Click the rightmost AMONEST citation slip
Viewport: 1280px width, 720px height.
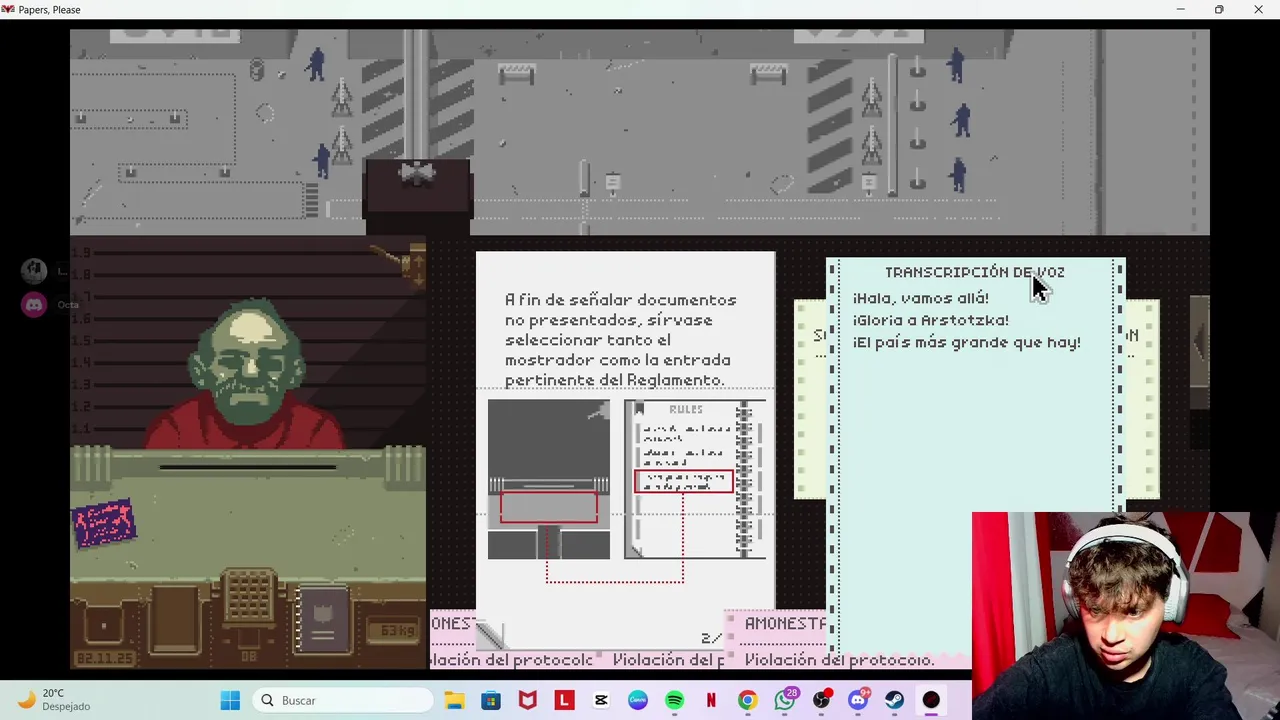click(x=785, y=623)
